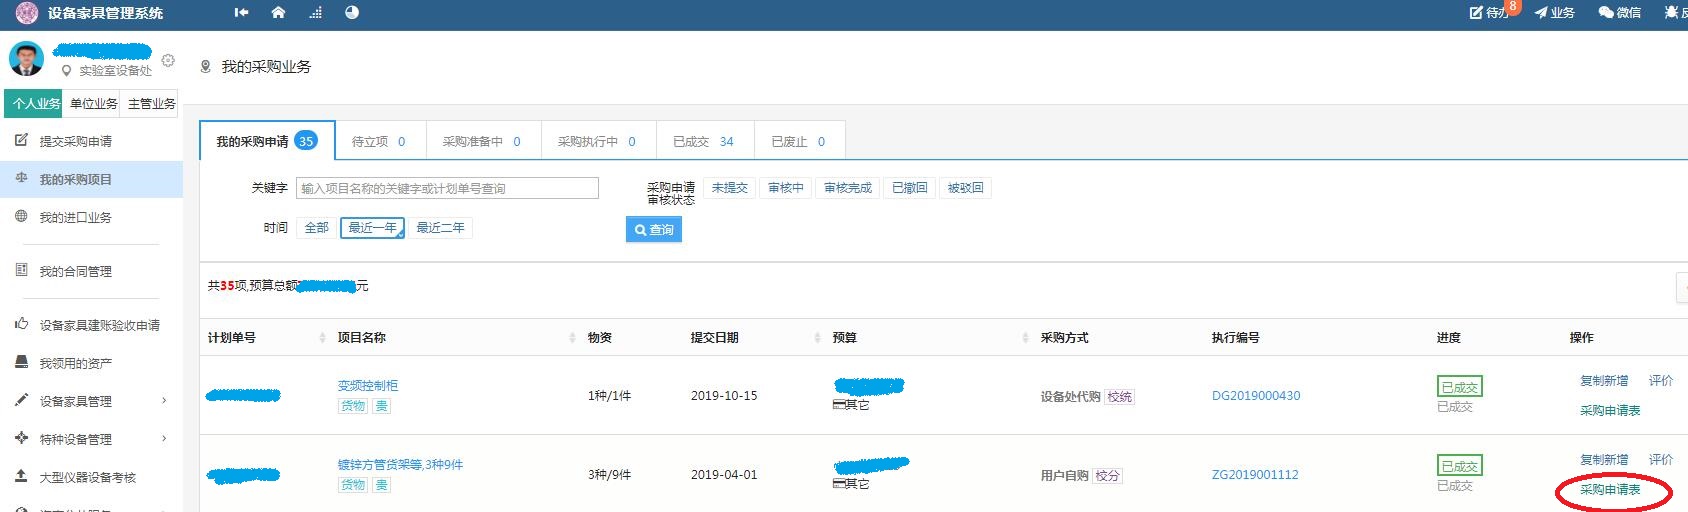Open user settings gear beside profile
The width and height of the screenshot is (1688, 512).
[168, 61]
